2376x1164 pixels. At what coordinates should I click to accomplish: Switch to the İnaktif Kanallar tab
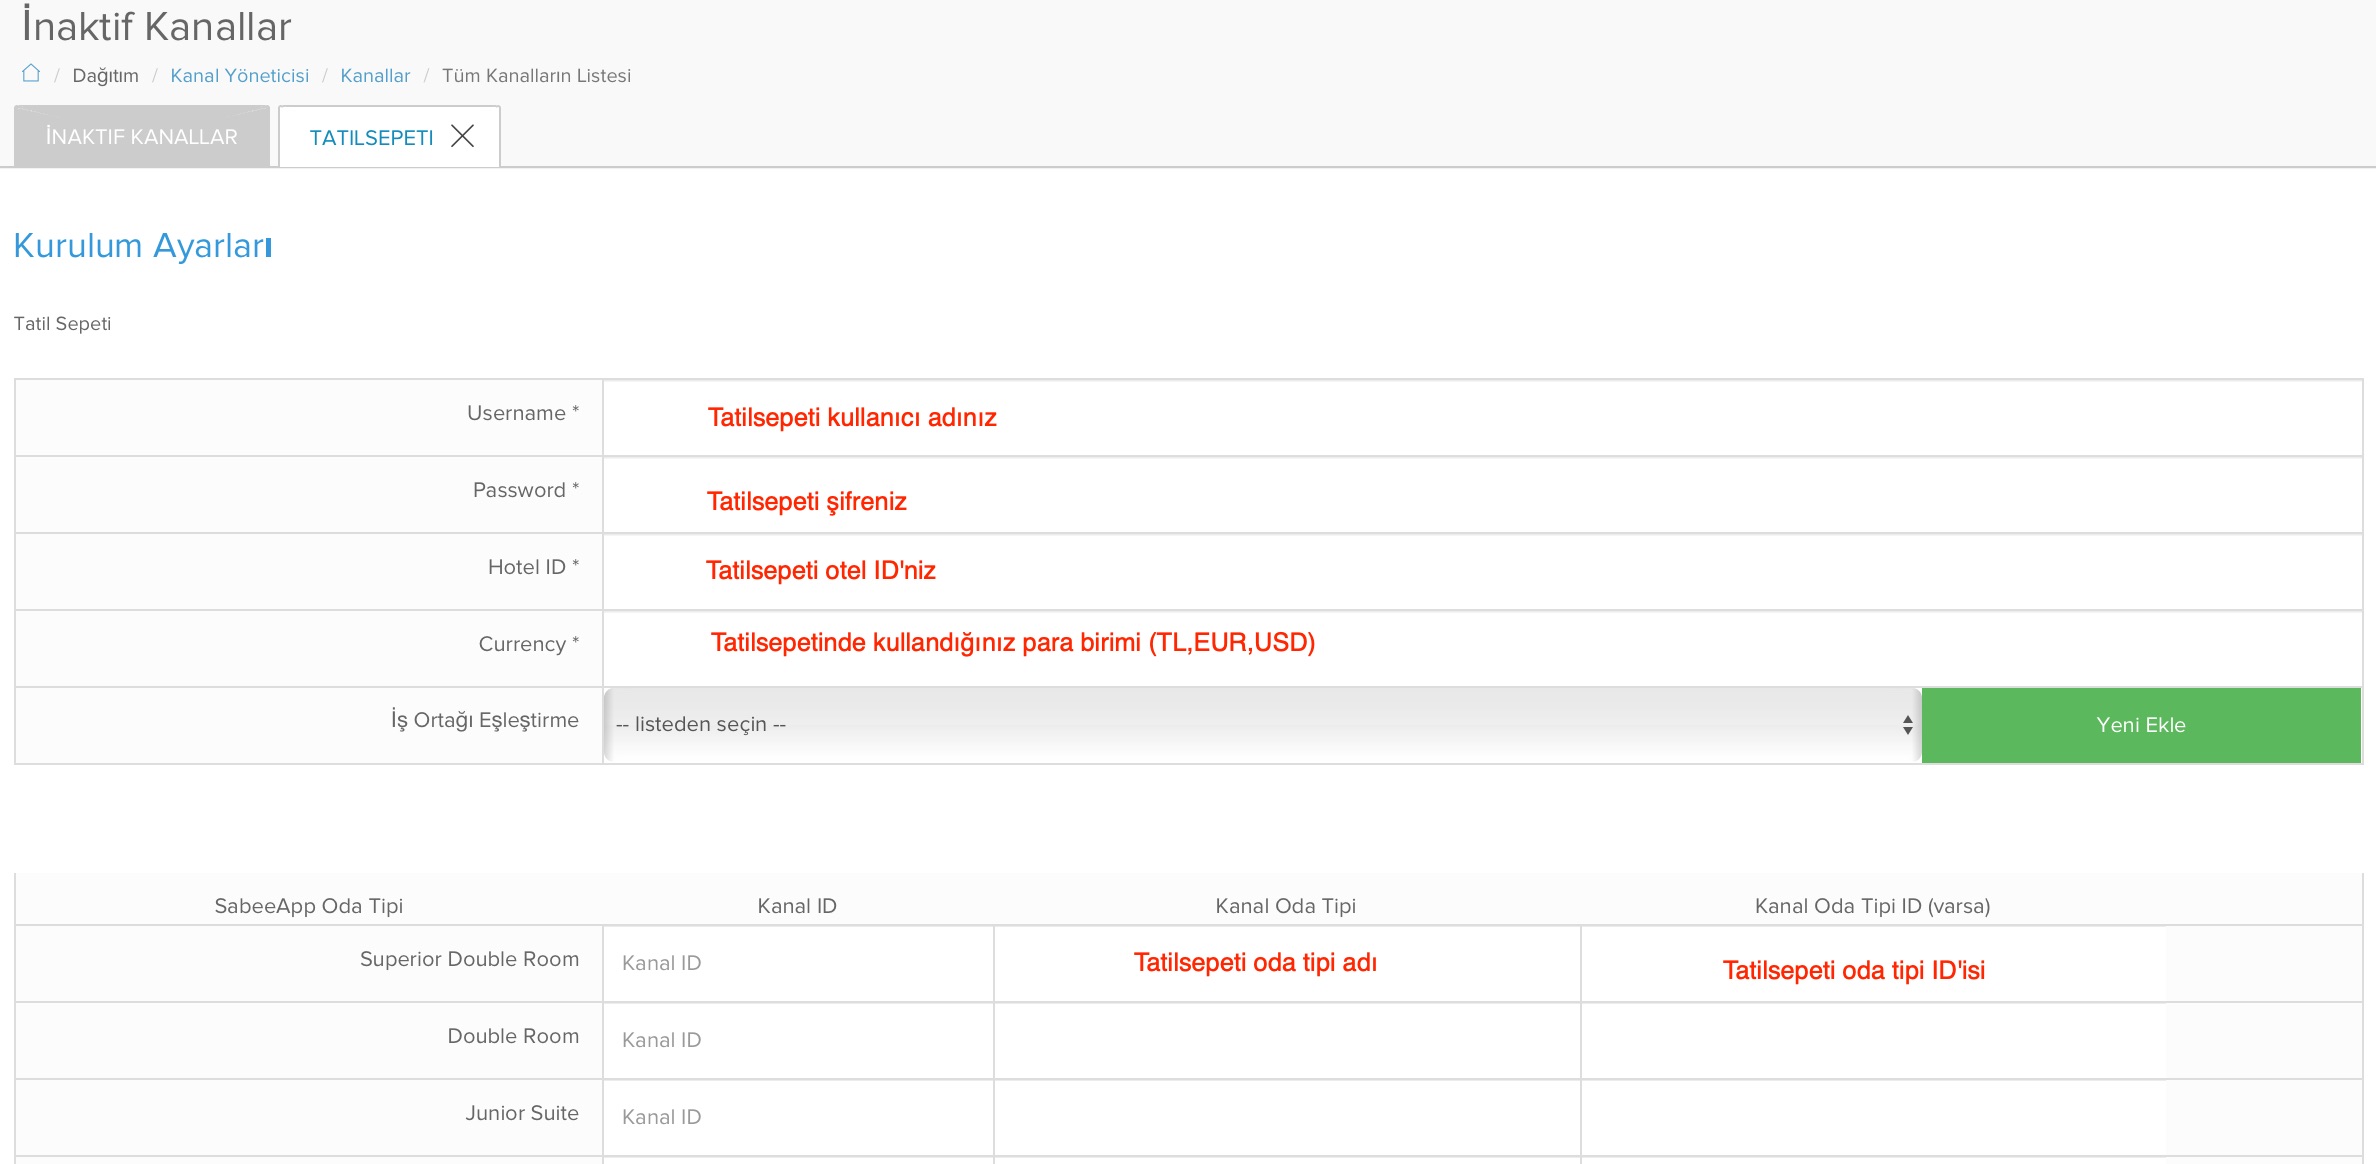click(142, 137)
